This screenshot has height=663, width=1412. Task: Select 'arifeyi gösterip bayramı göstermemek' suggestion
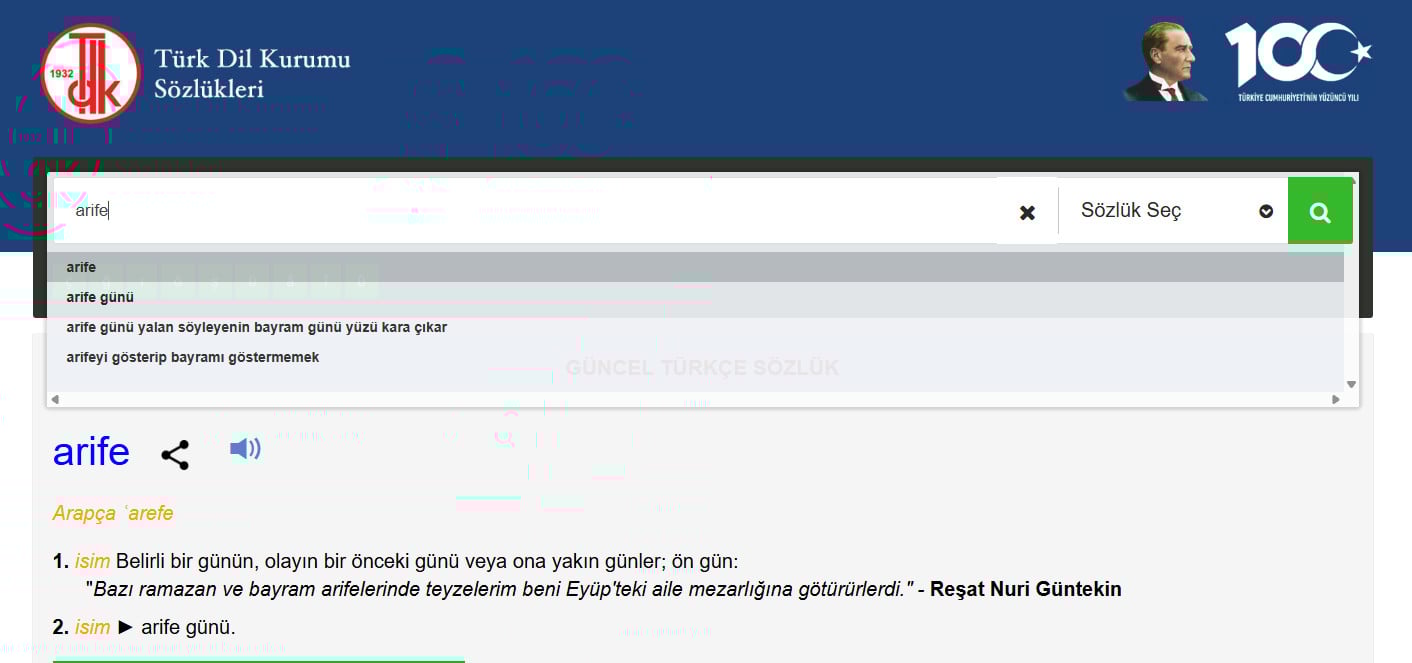click(x=193, y=357)
